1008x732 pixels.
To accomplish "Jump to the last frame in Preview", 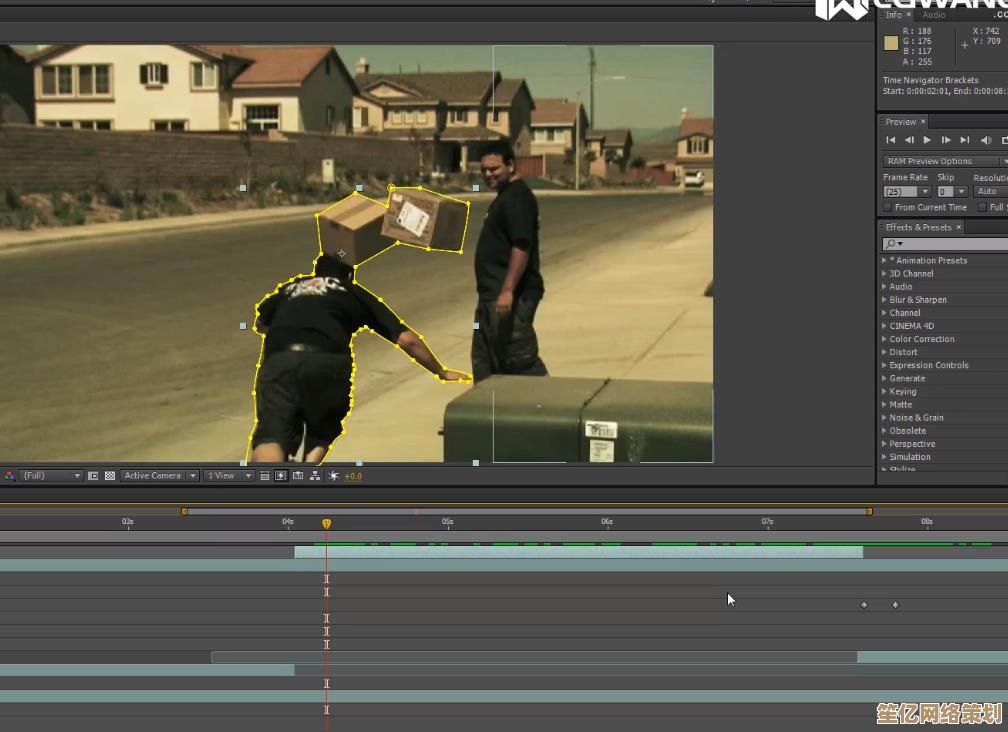I will (x=964, y=140).
